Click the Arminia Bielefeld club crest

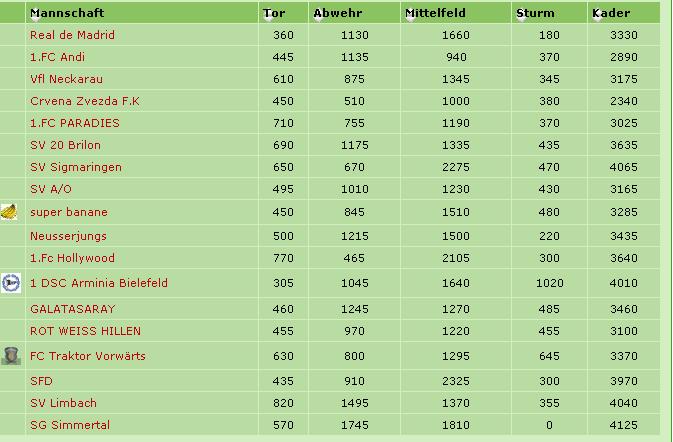point(11,283)
